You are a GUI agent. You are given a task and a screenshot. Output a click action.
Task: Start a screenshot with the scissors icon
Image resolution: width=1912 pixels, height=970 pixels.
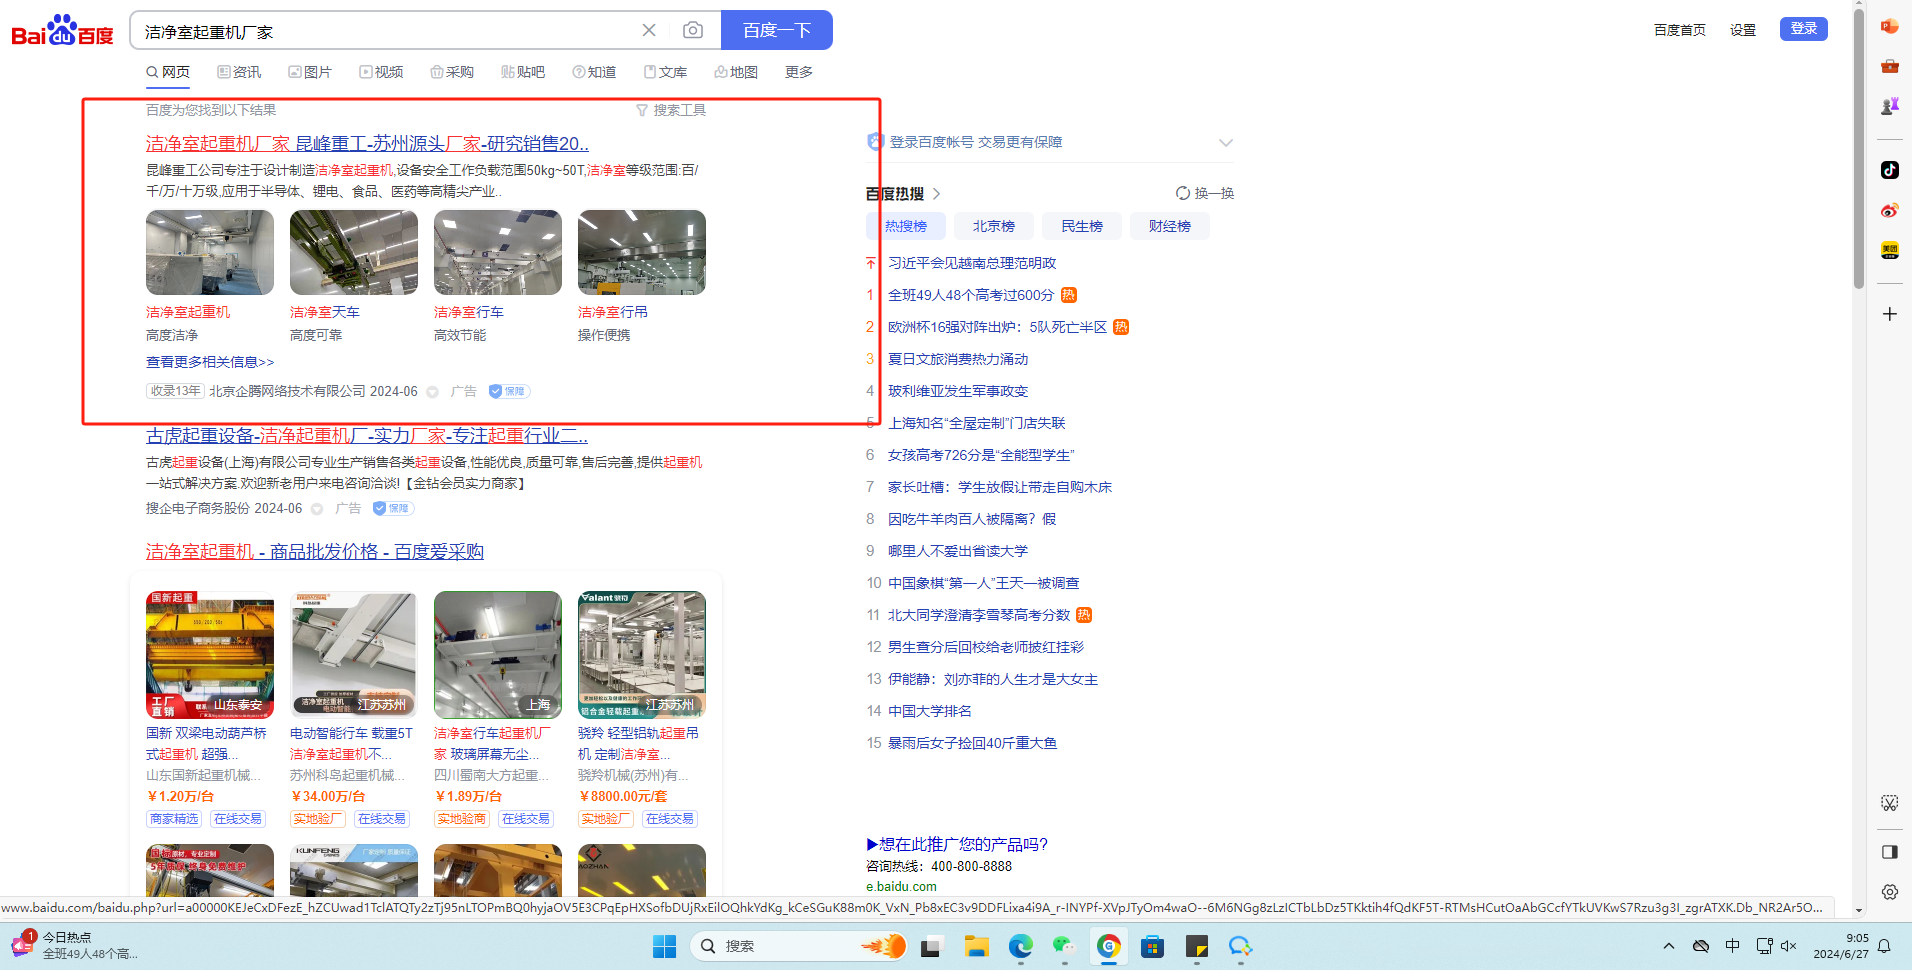click(x=1889, y=803)
